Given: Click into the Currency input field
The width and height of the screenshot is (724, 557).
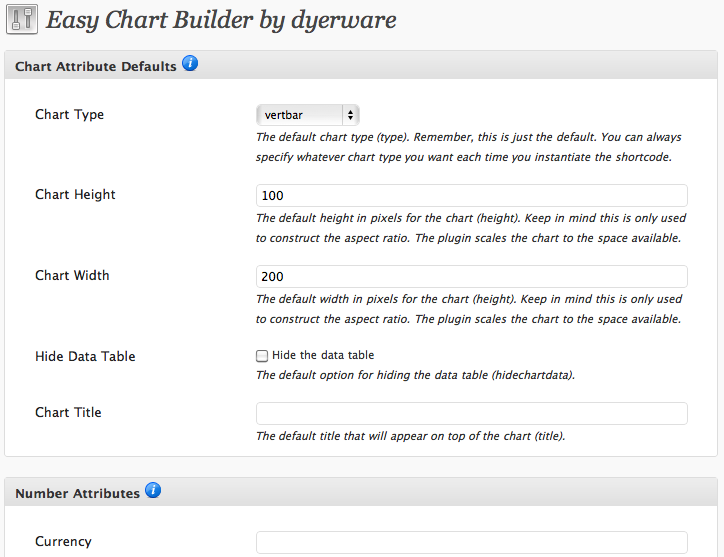Looking at the screenshot, I should tap(472, 542).
